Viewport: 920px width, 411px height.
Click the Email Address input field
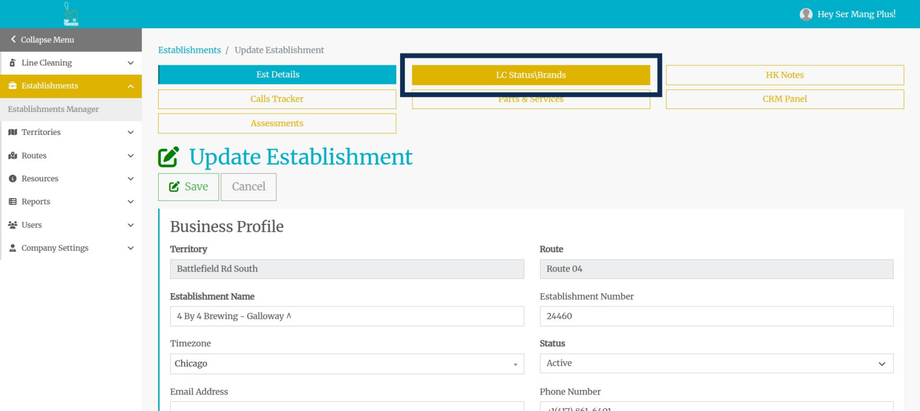pos(347,406)
